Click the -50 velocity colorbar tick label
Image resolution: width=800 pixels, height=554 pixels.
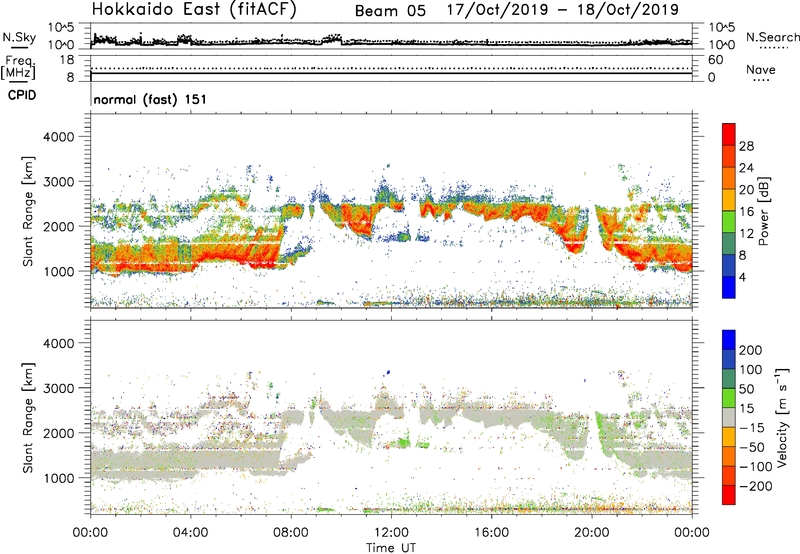[752, 447]
